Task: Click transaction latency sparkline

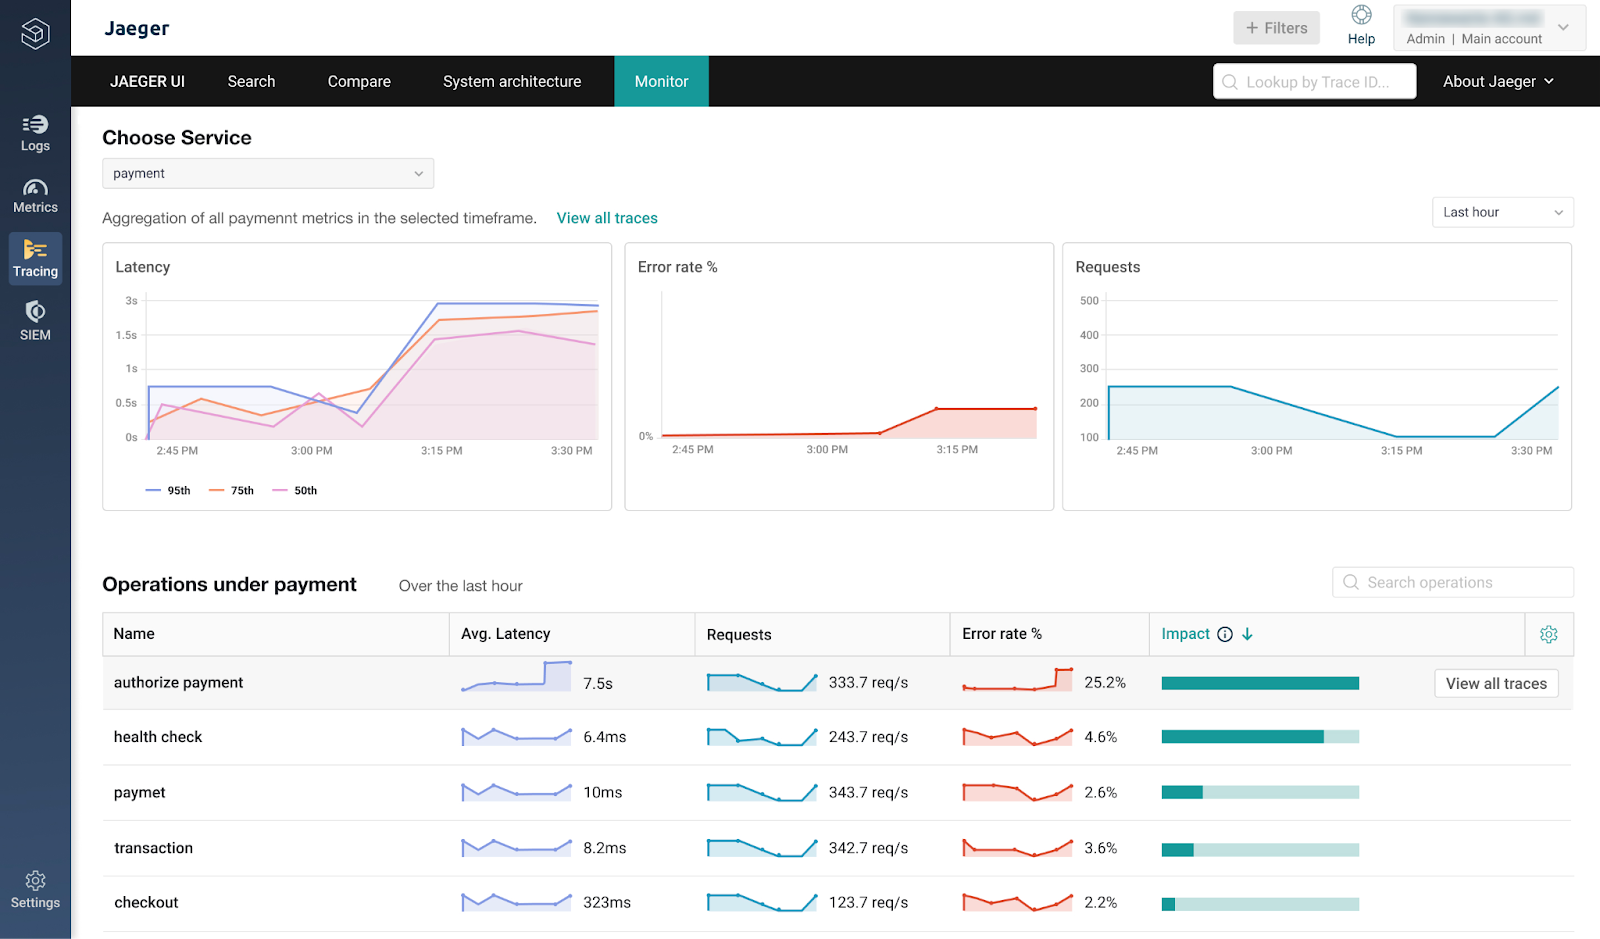Action: (x=516, y=848)
